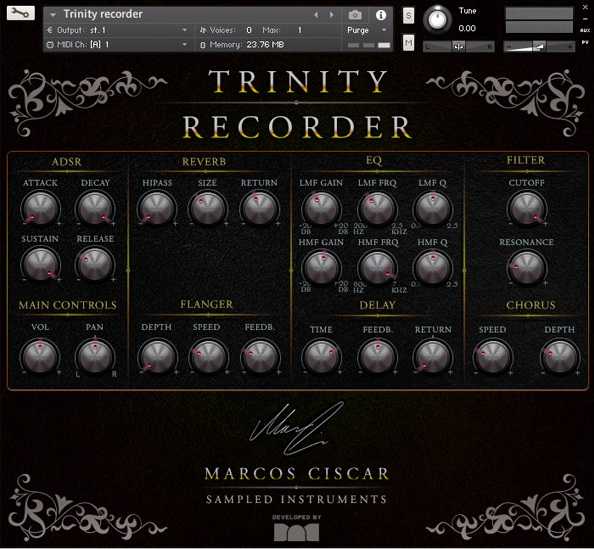The height and width of the screenshot is (549, 594).
Task: Click the aux button at right edge
Action: point(585,30)
